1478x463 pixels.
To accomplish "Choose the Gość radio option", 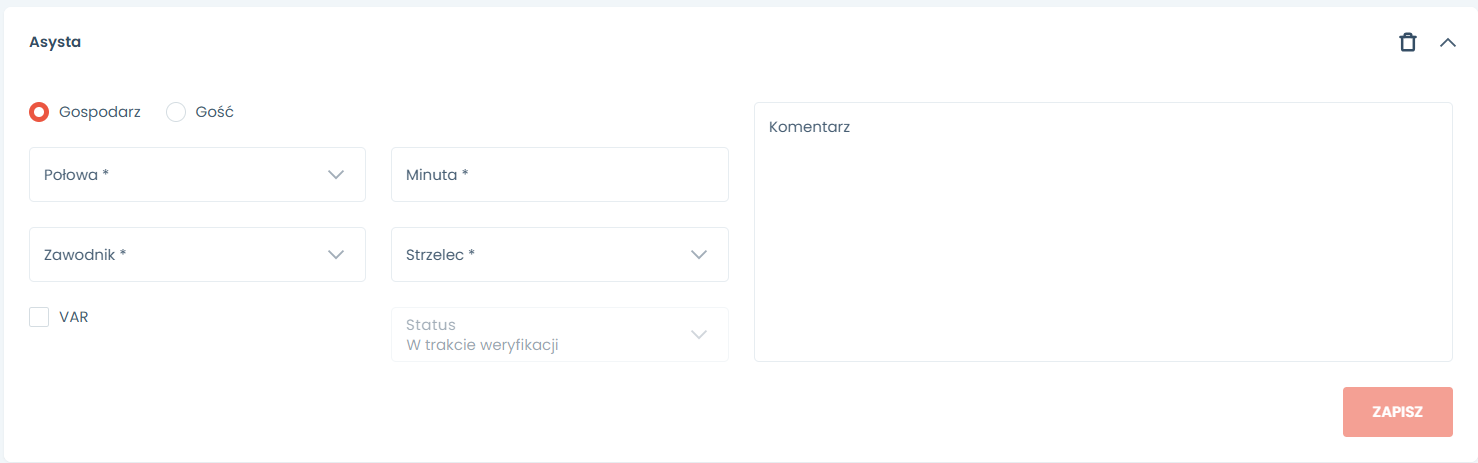I will pyautogui.click(x=176, y=112).
